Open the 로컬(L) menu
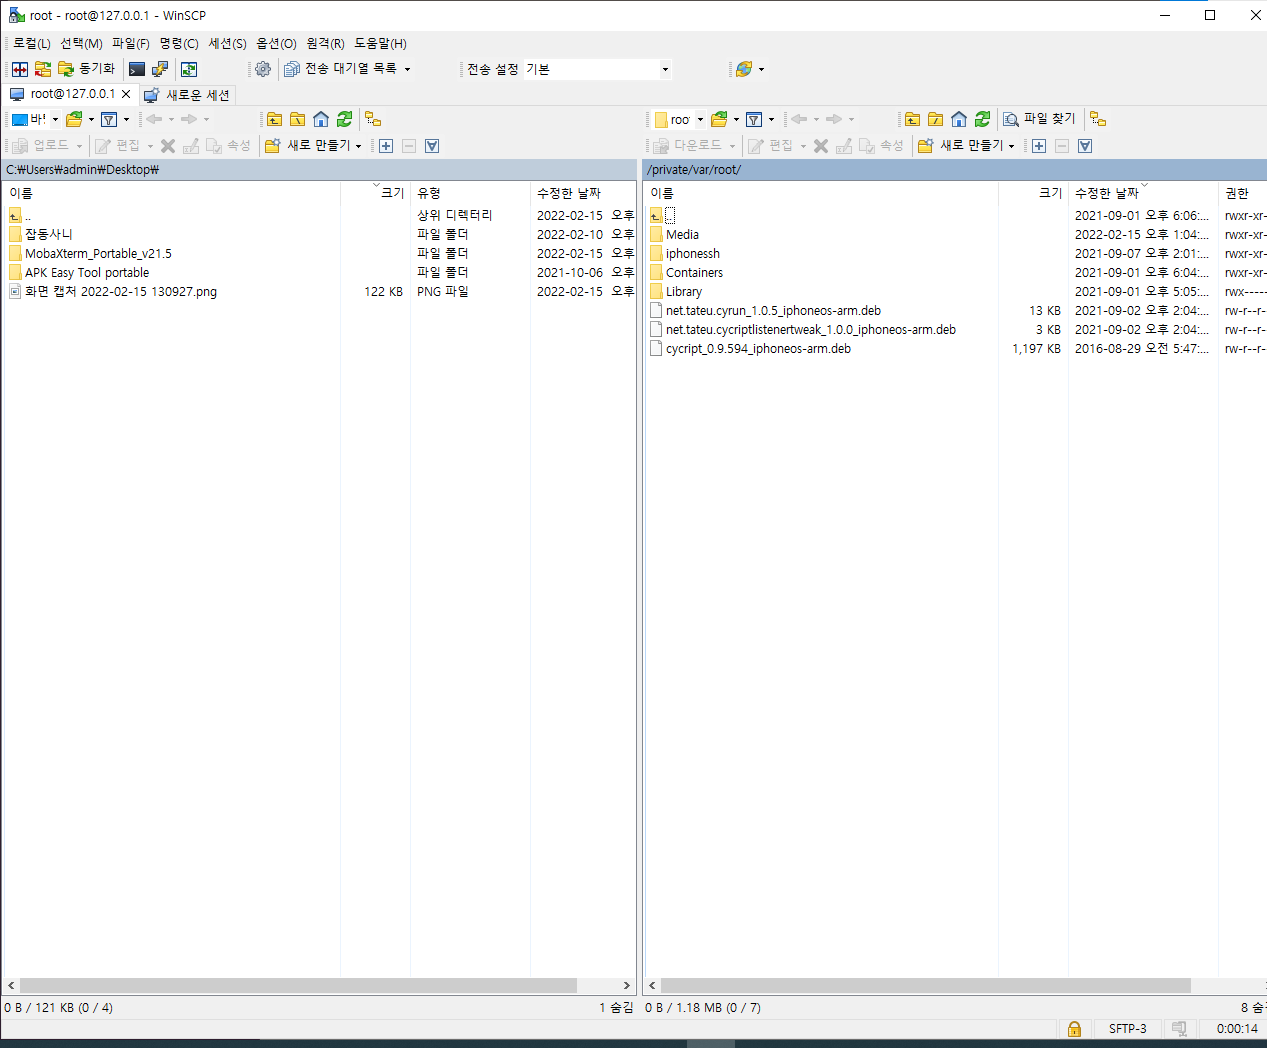 point(32,43)
